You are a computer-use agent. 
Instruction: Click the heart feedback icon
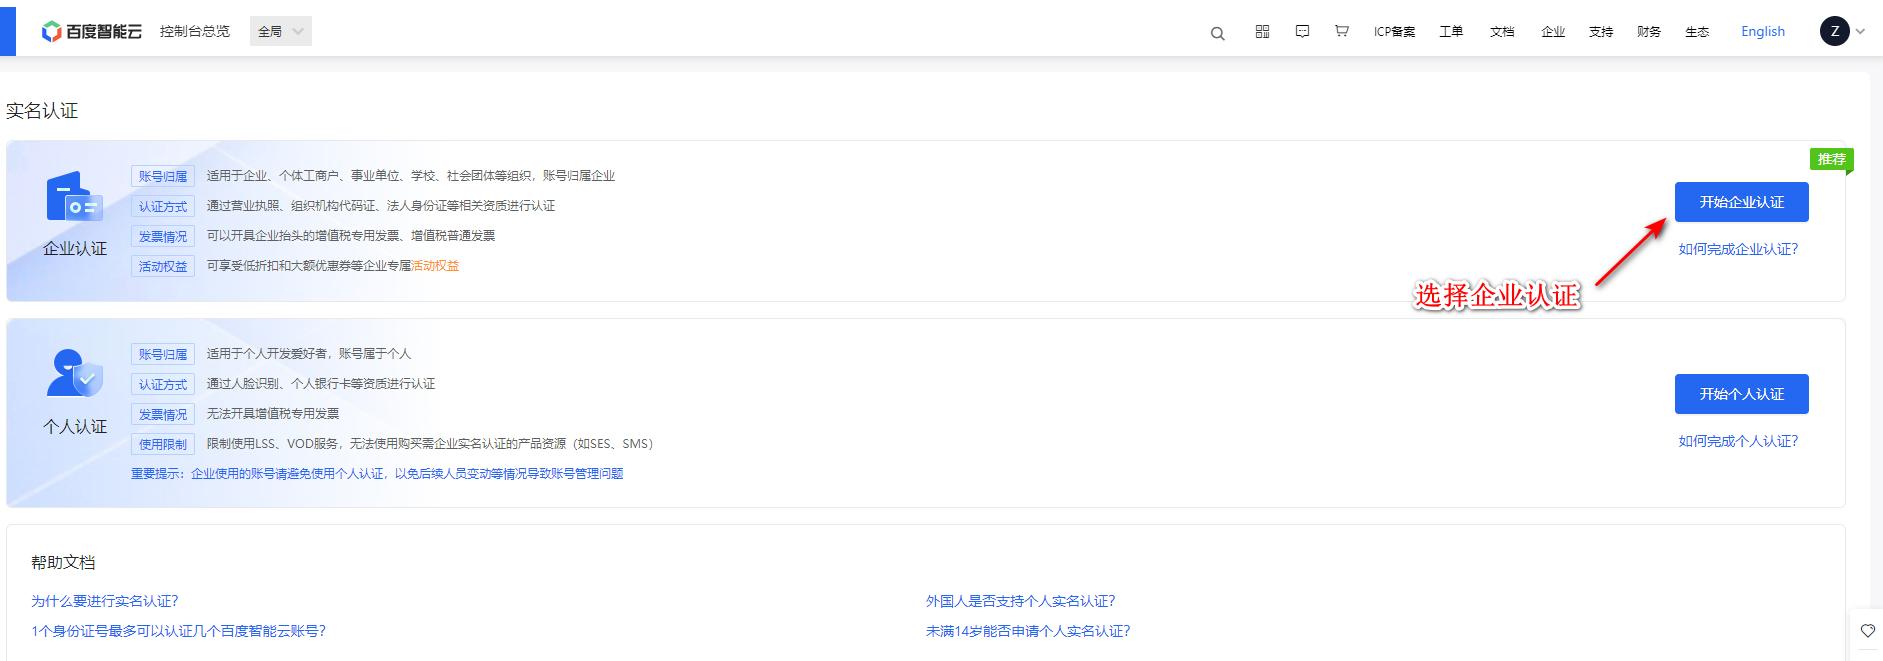click(1867, 631)
